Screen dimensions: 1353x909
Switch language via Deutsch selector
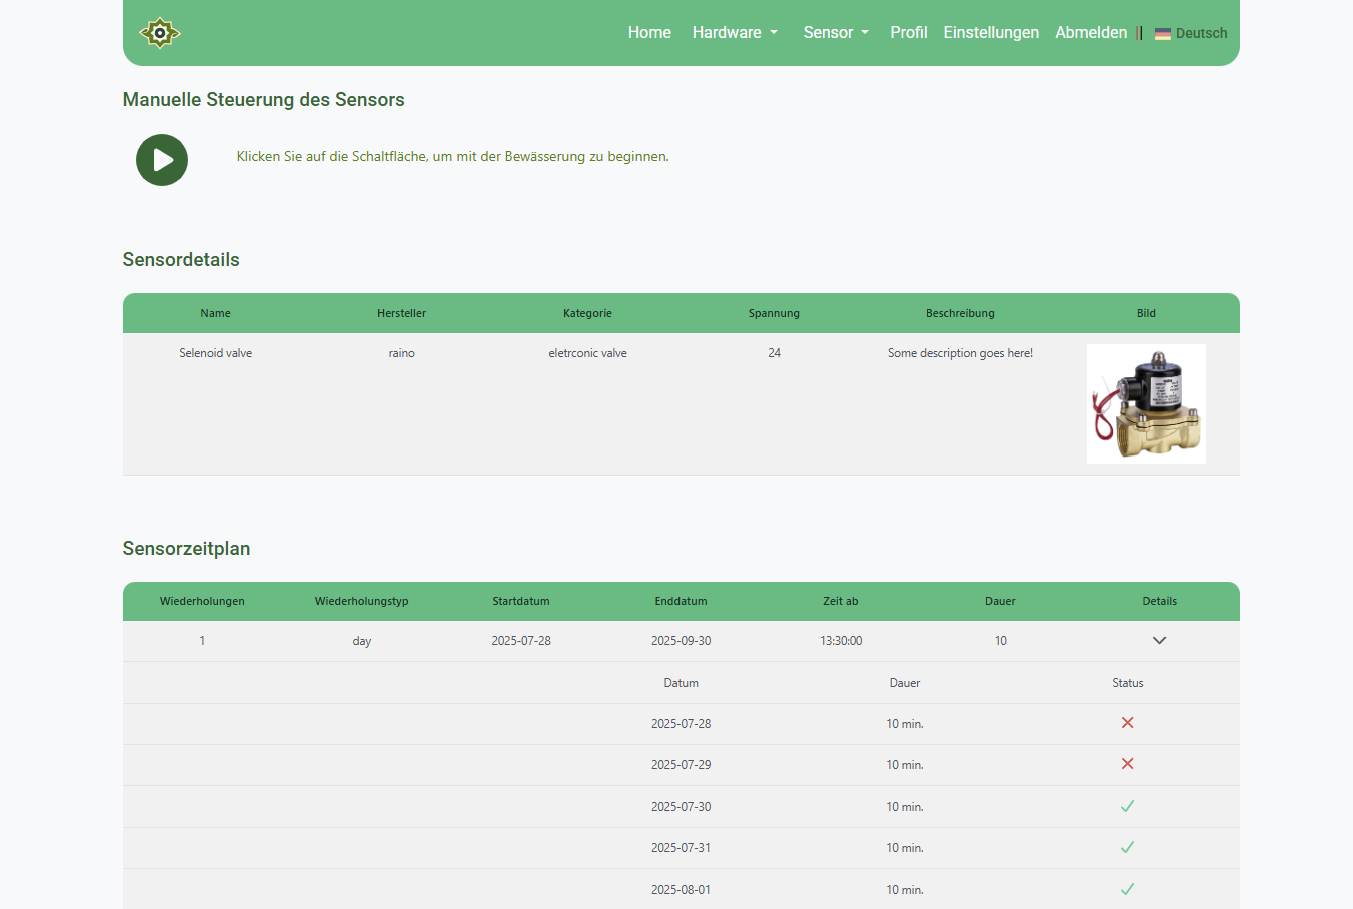pyautogui.click(x=1200, y=33)
